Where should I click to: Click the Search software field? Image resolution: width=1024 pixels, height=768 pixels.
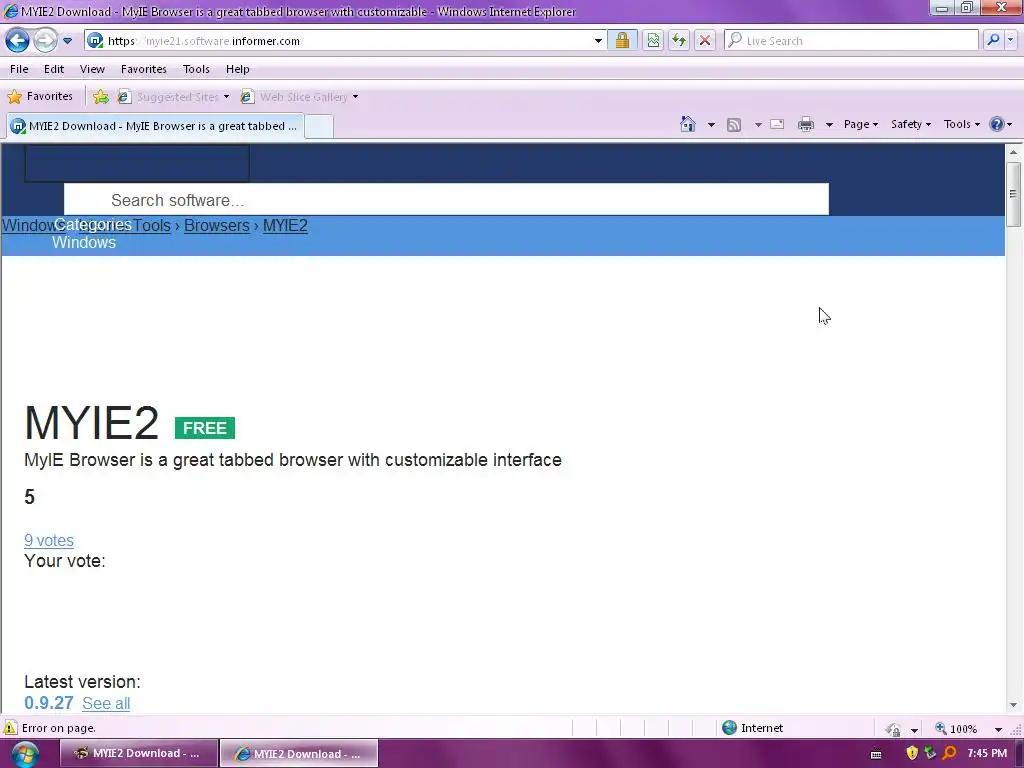point(446,200)
